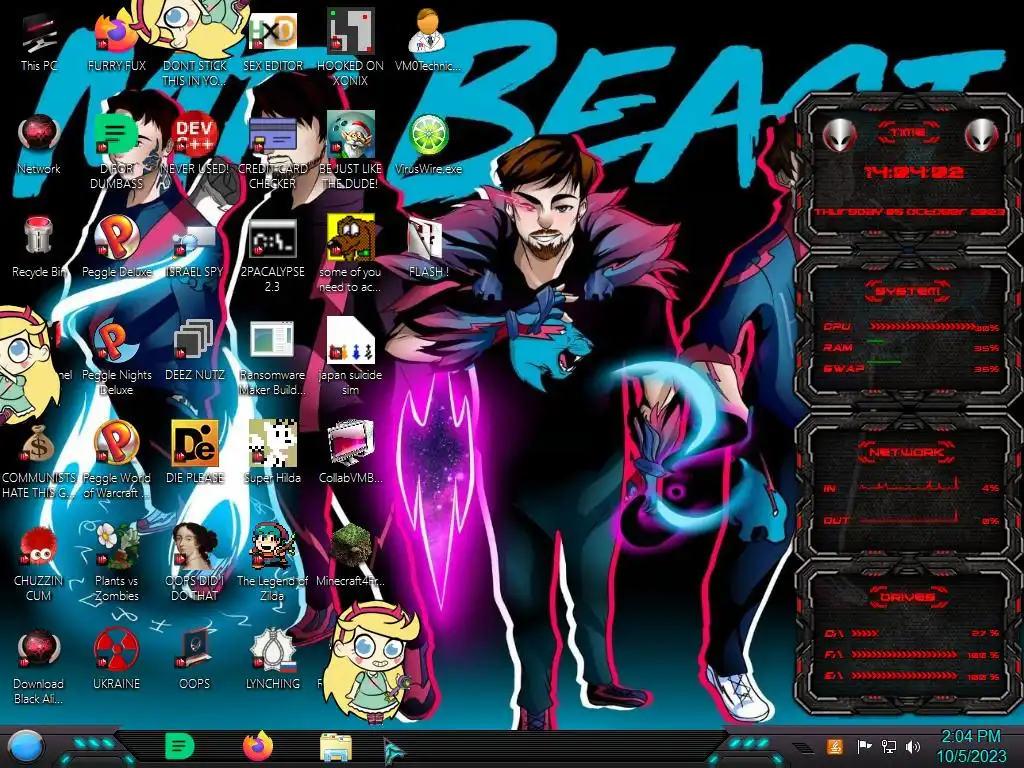Open the OOPS DID I DO THAT portrait icon
The image size is (1024, 768).
coord(195,546)
